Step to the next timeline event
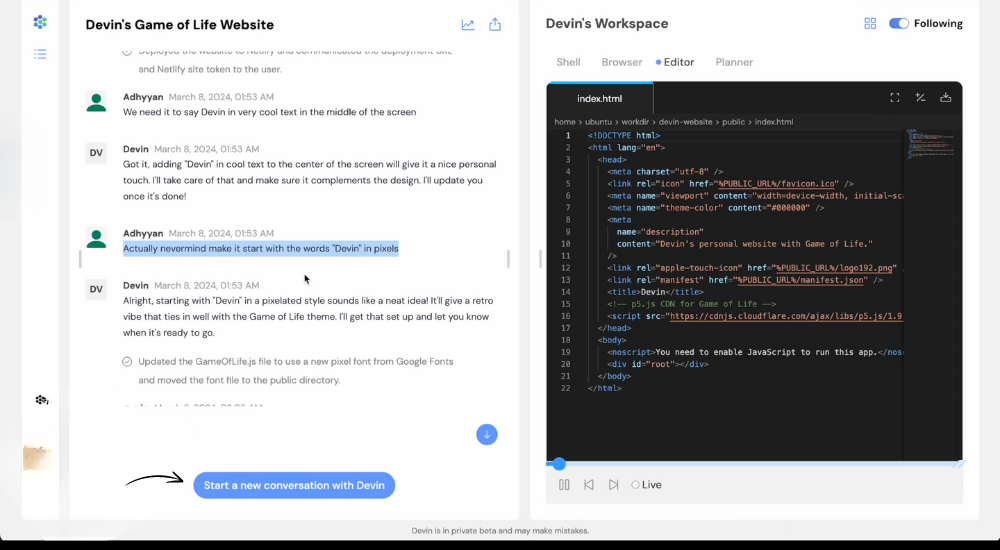This screenshot has width=1000, height=550. [614, 485]
